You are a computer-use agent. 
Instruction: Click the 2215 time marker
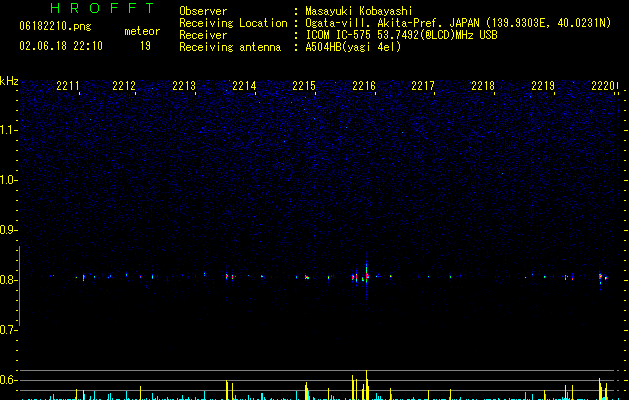coord(304,86)
